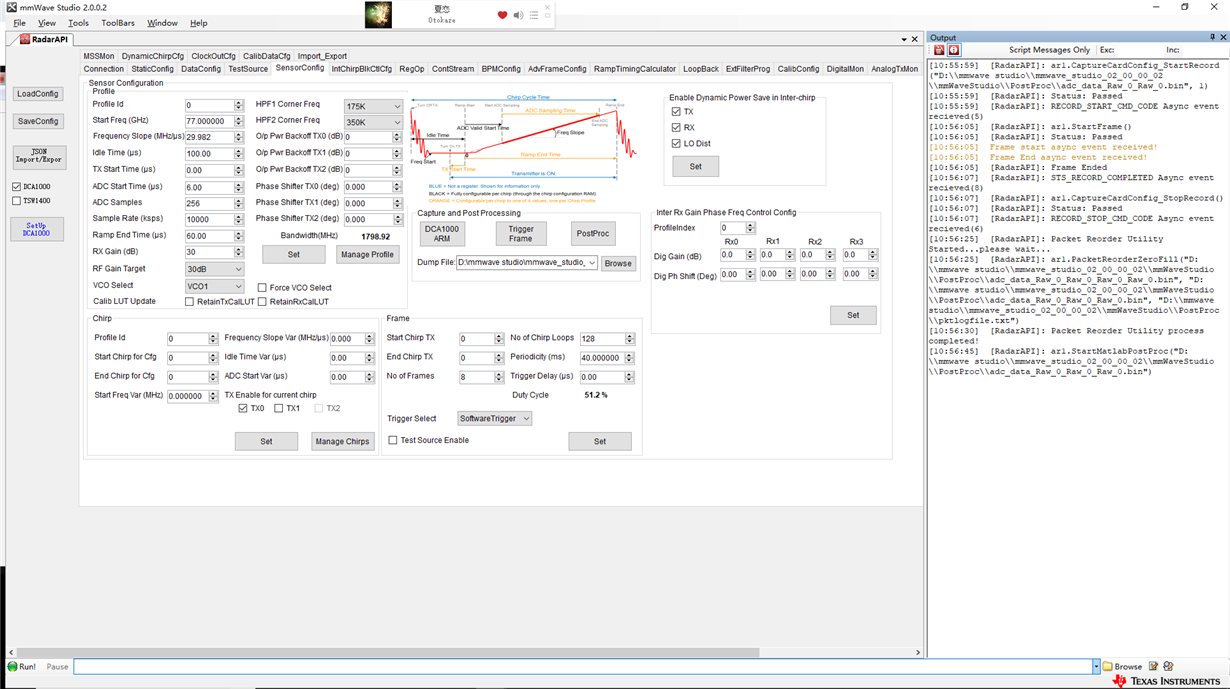
Task: Open the Tools menu
Action: 78,23
